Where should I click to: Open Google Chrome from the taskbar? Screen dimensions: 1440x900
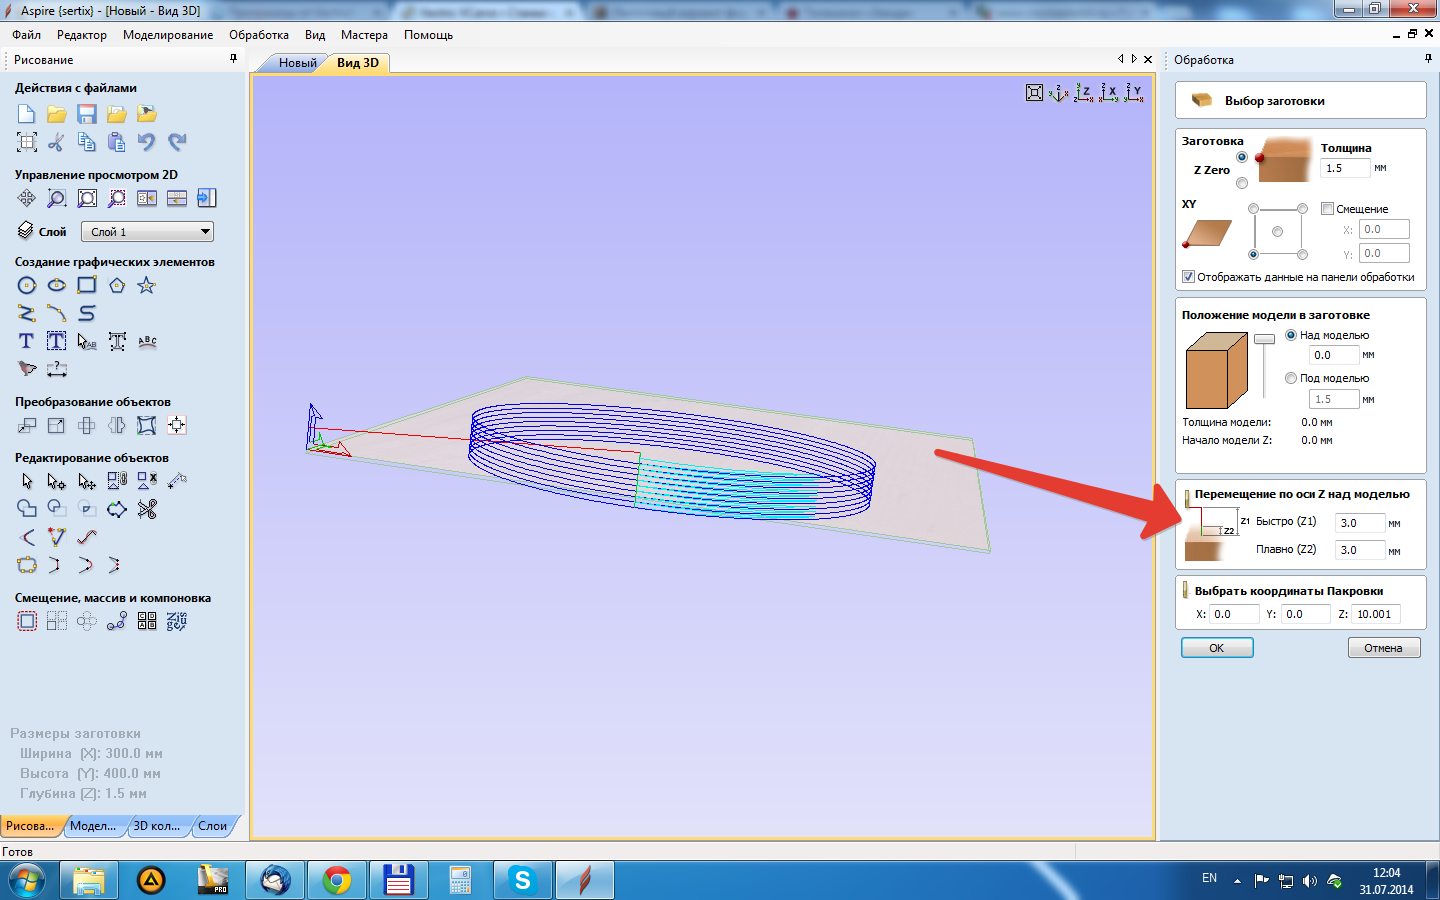pyautogui.click(x=337, y=881)
